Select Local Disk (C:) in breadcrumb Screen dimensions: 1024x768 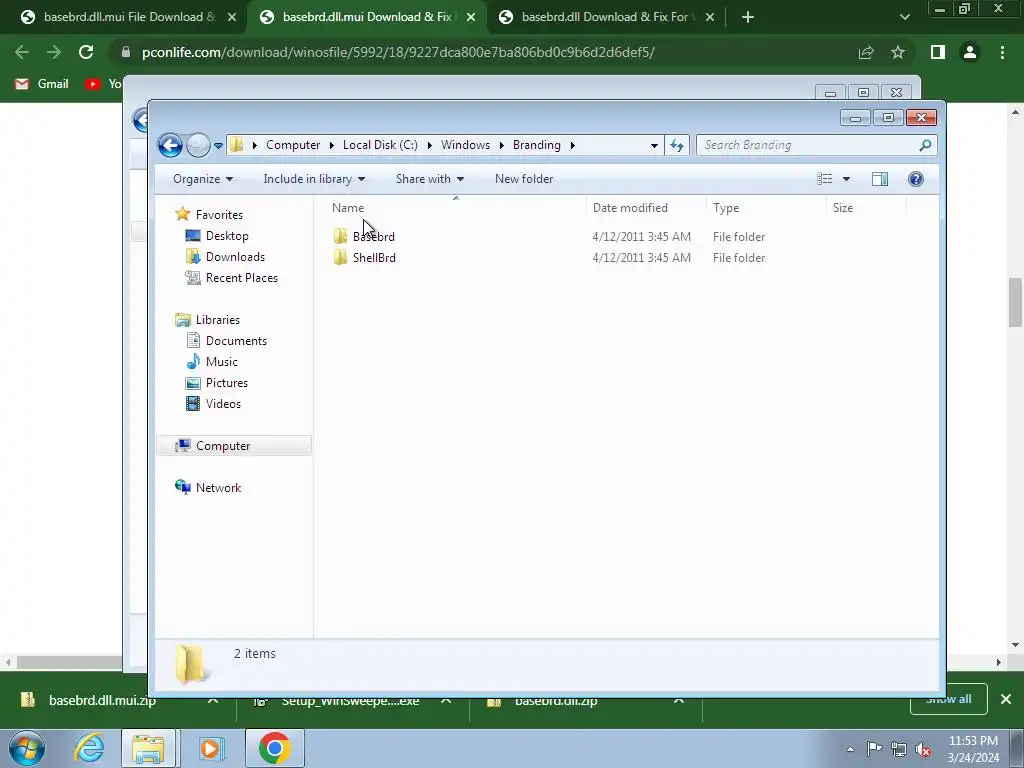(380, 145)
